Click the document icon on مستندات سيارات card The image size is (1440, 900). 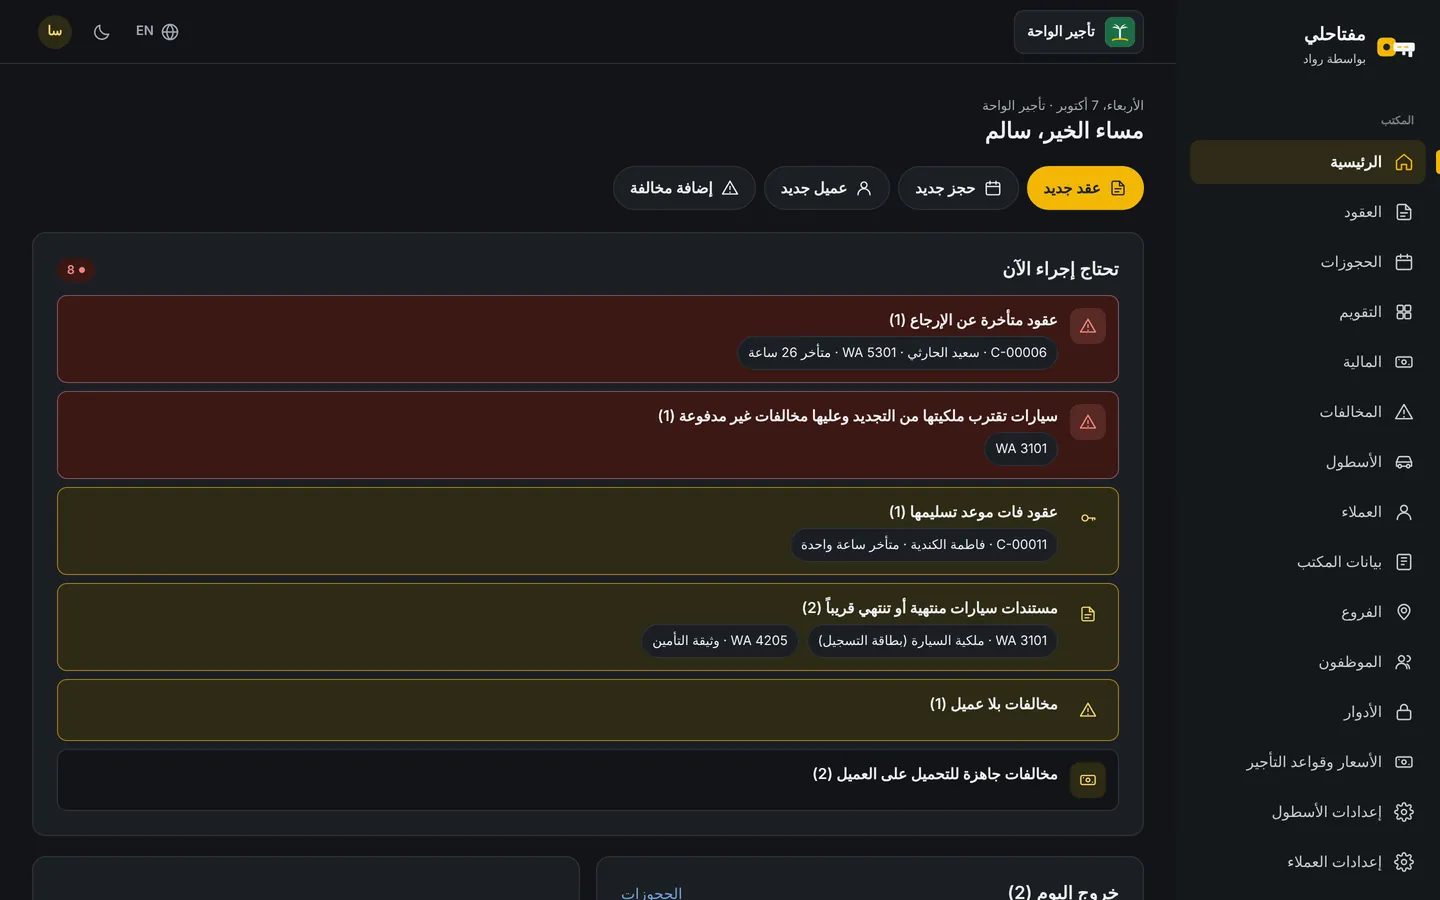click(1088, 614)
